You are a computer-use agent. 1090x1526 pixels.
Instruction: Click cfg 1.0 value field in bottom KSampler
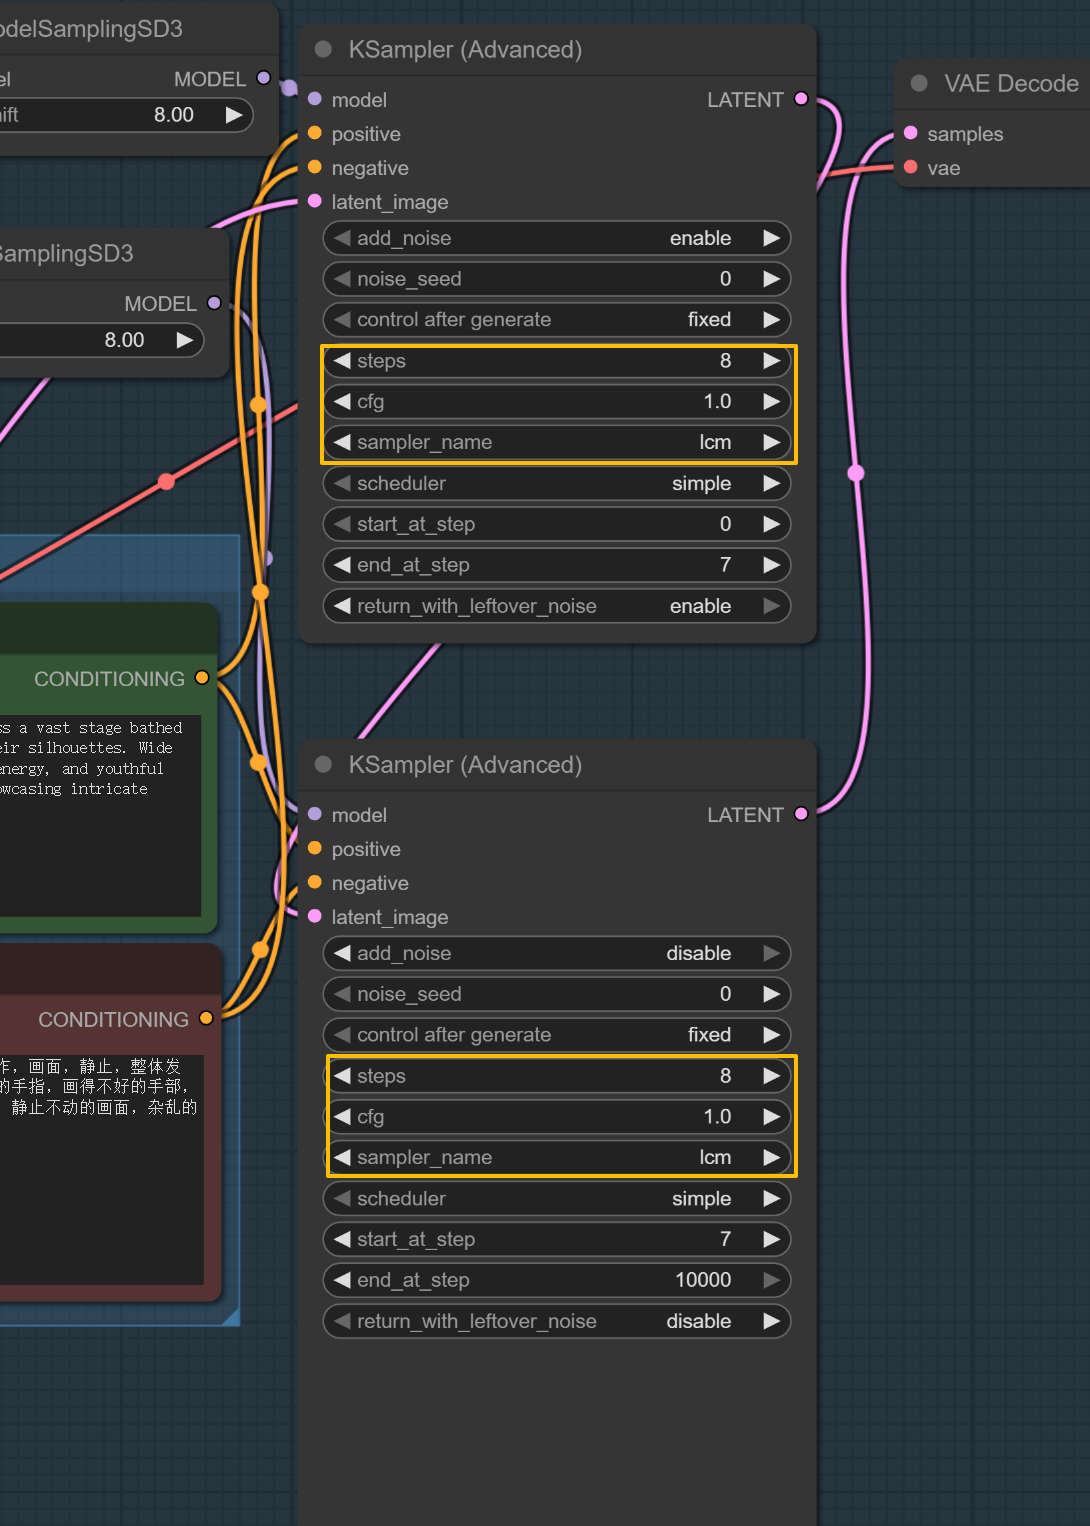pos(557,1117)
